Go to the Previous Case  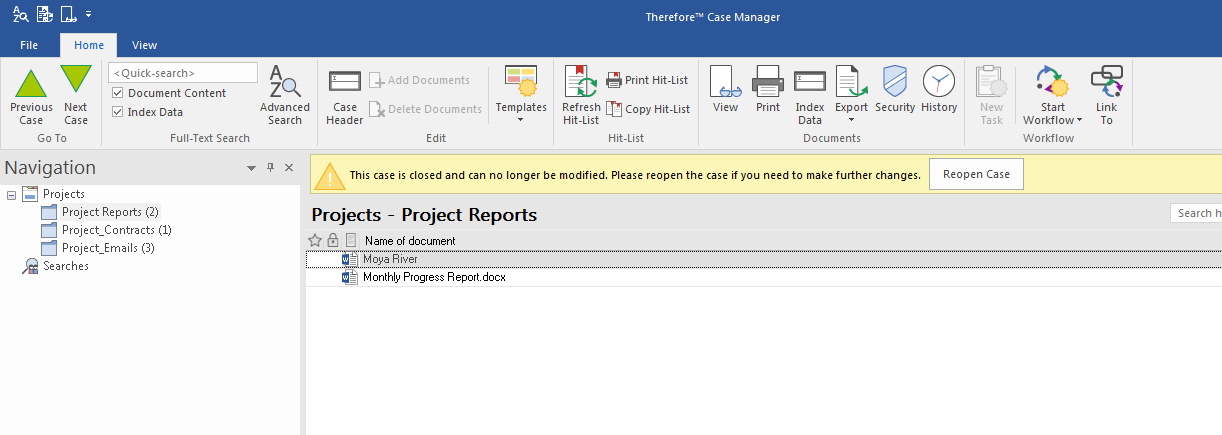31,96
